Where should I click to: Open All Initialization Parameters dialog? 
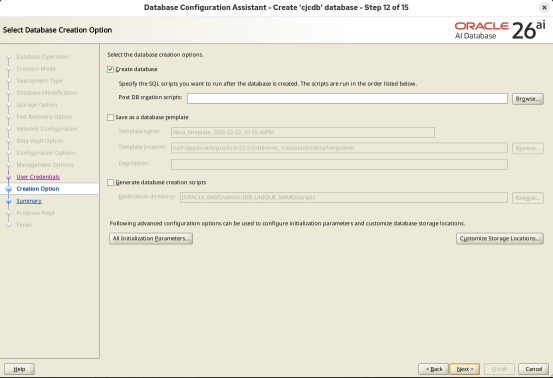coord(151,239)
